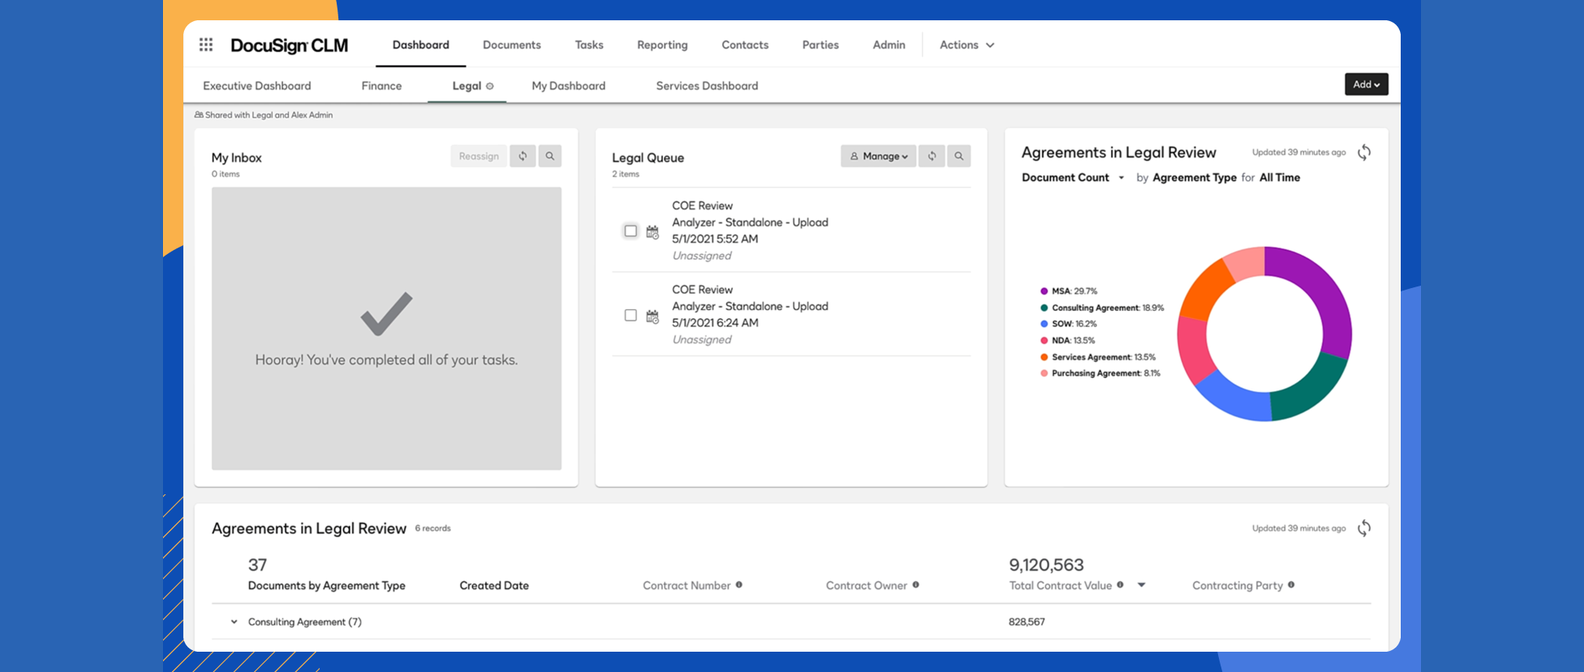Click the 828,567 contract value cell
This screenshot has height=672, width=1584.
(x=1027, y=622)
